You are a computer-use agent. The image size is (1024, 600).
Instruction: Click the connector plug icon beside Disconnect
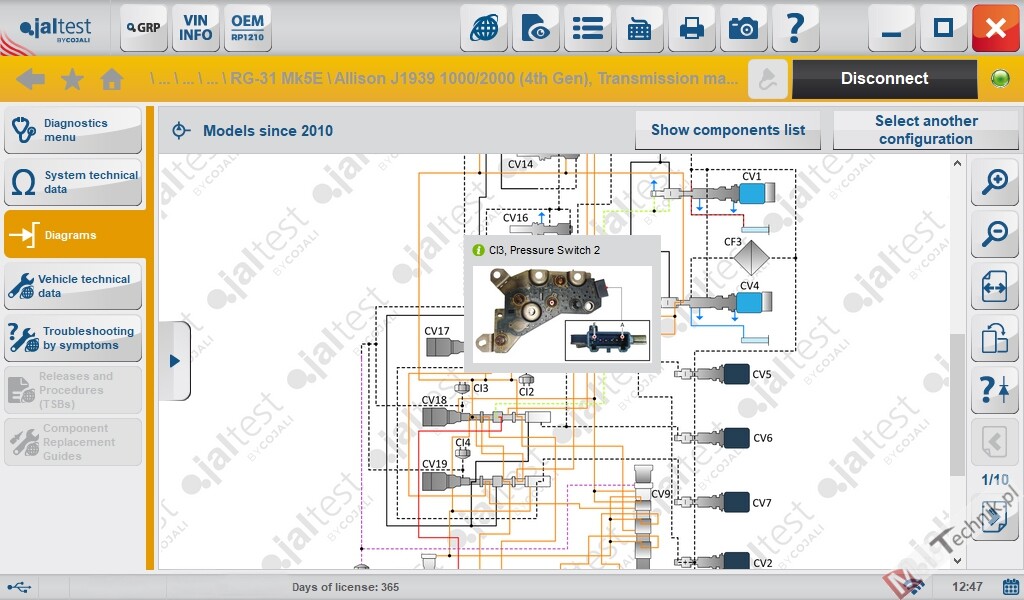[767, 79]
